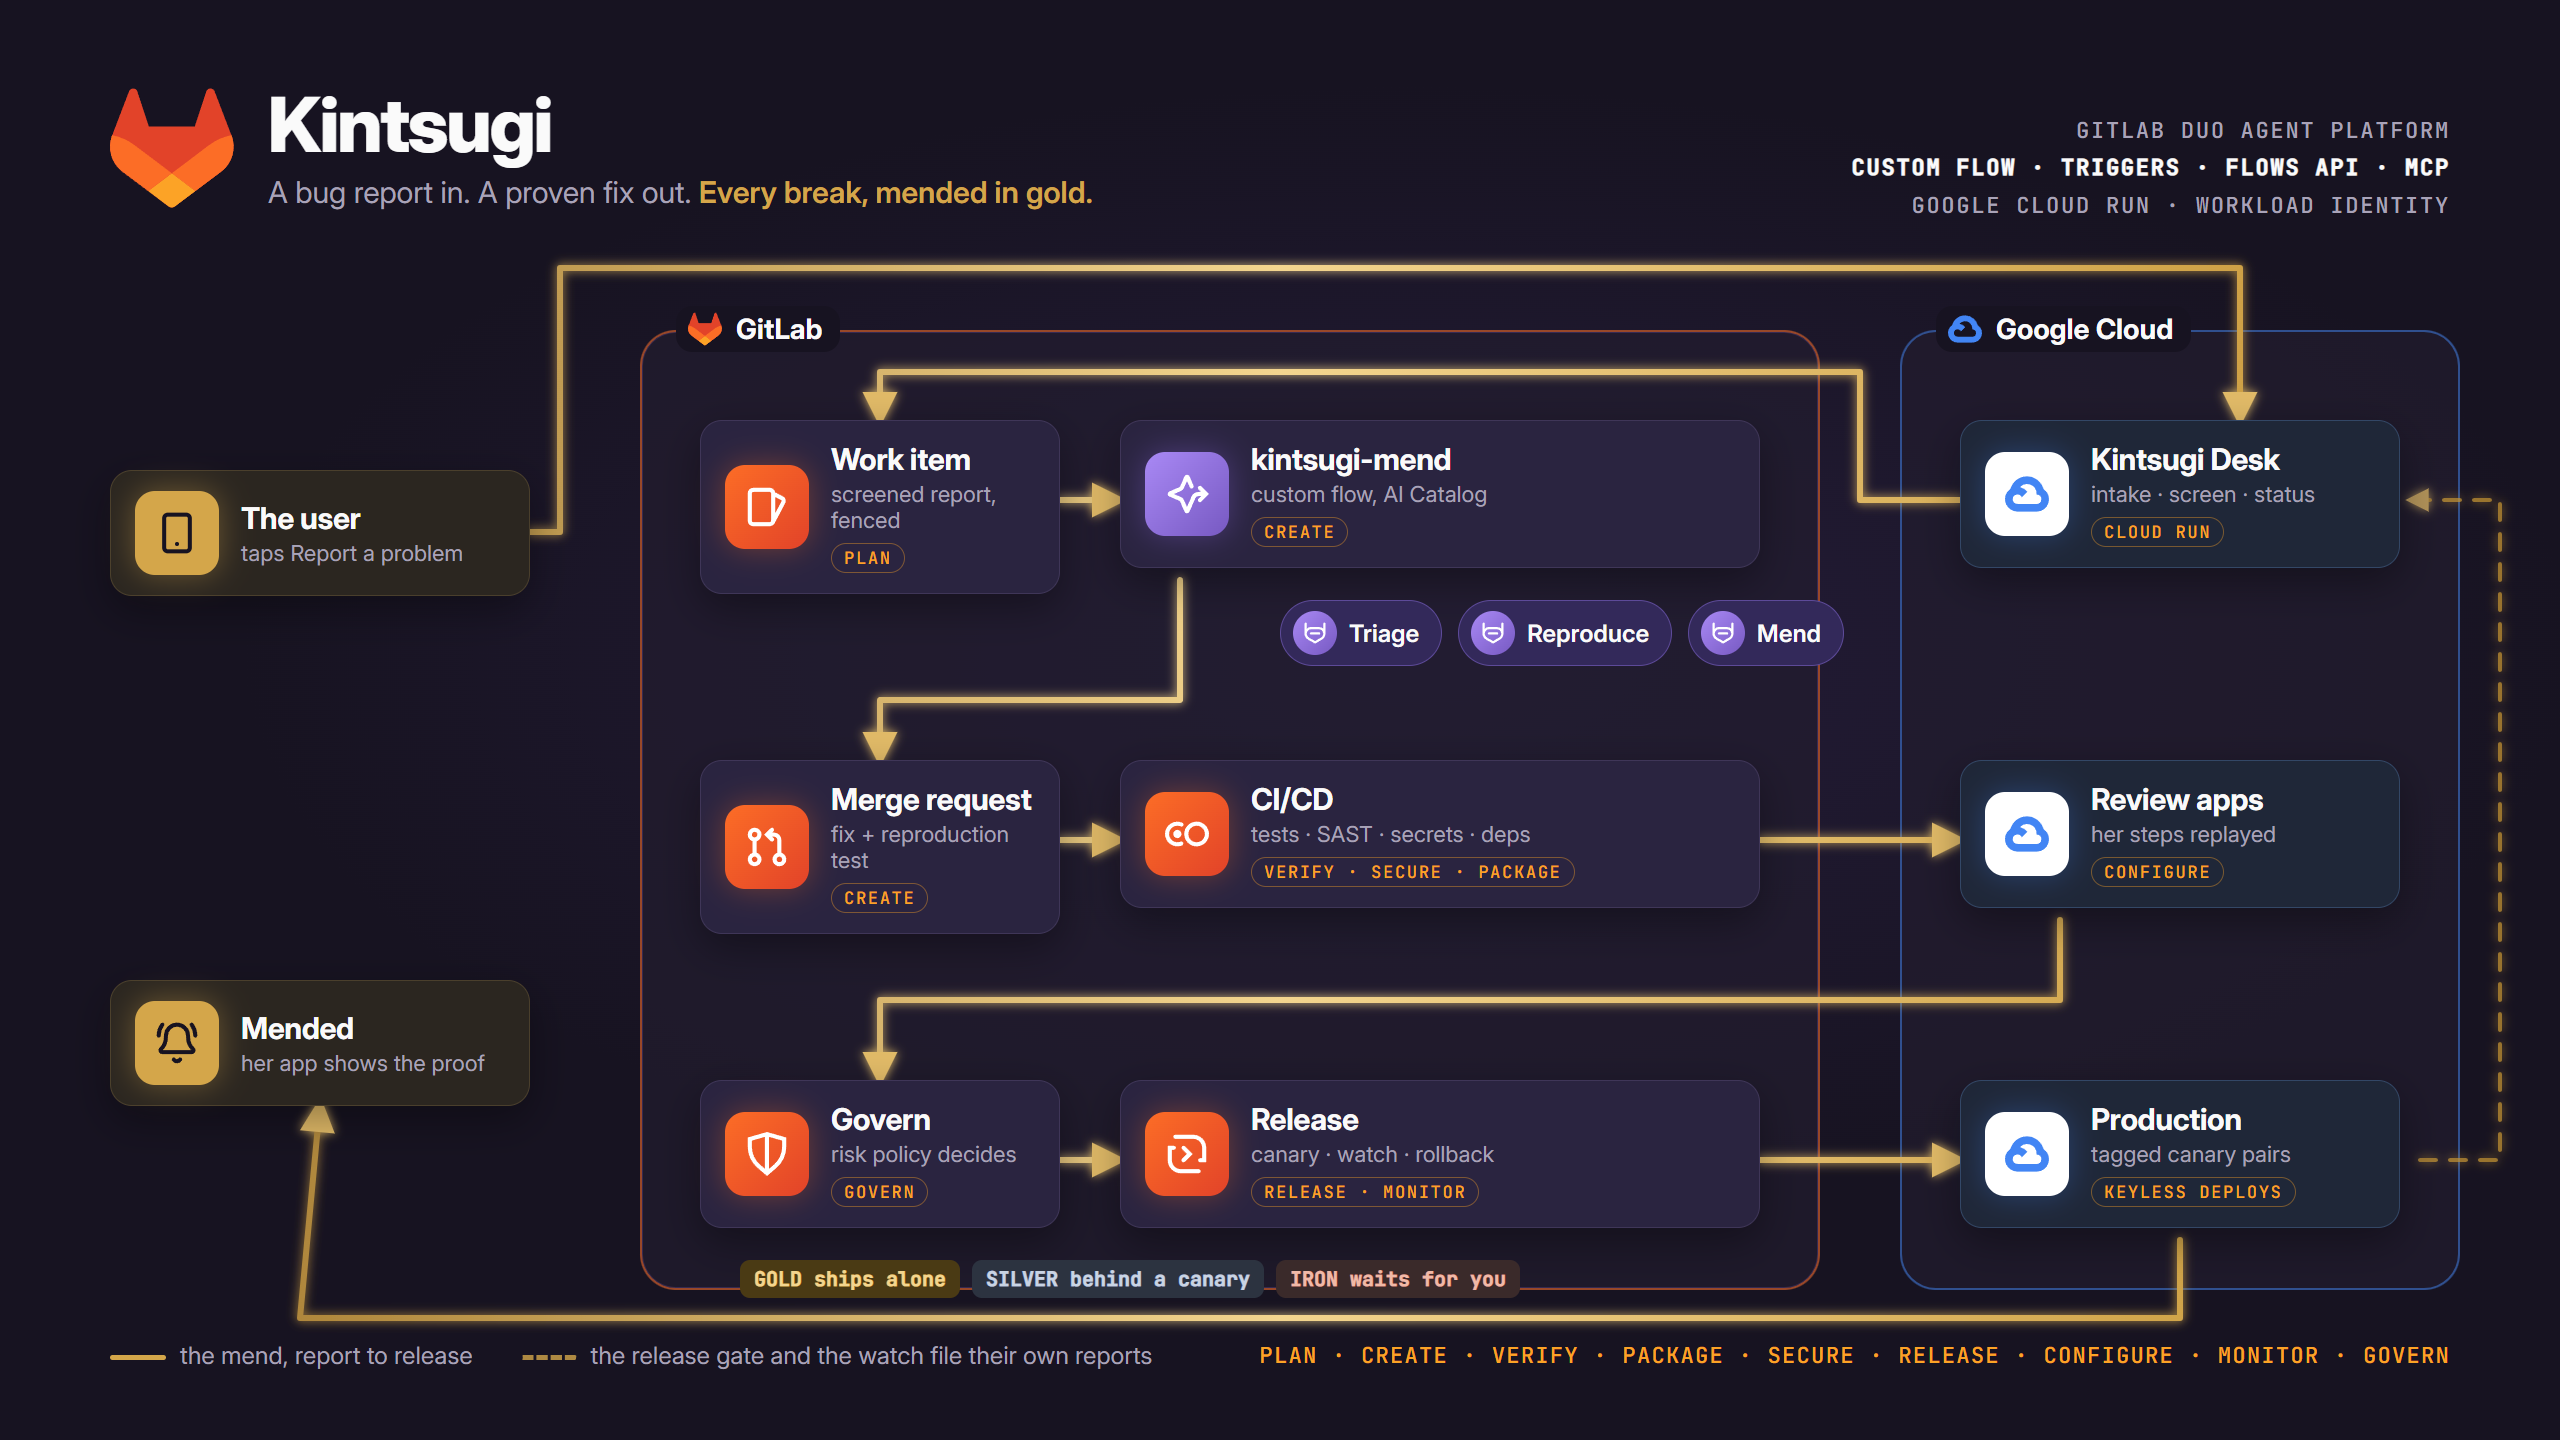
Task: Click MONITOR in the bottom stage list
Action: 2268,1356
